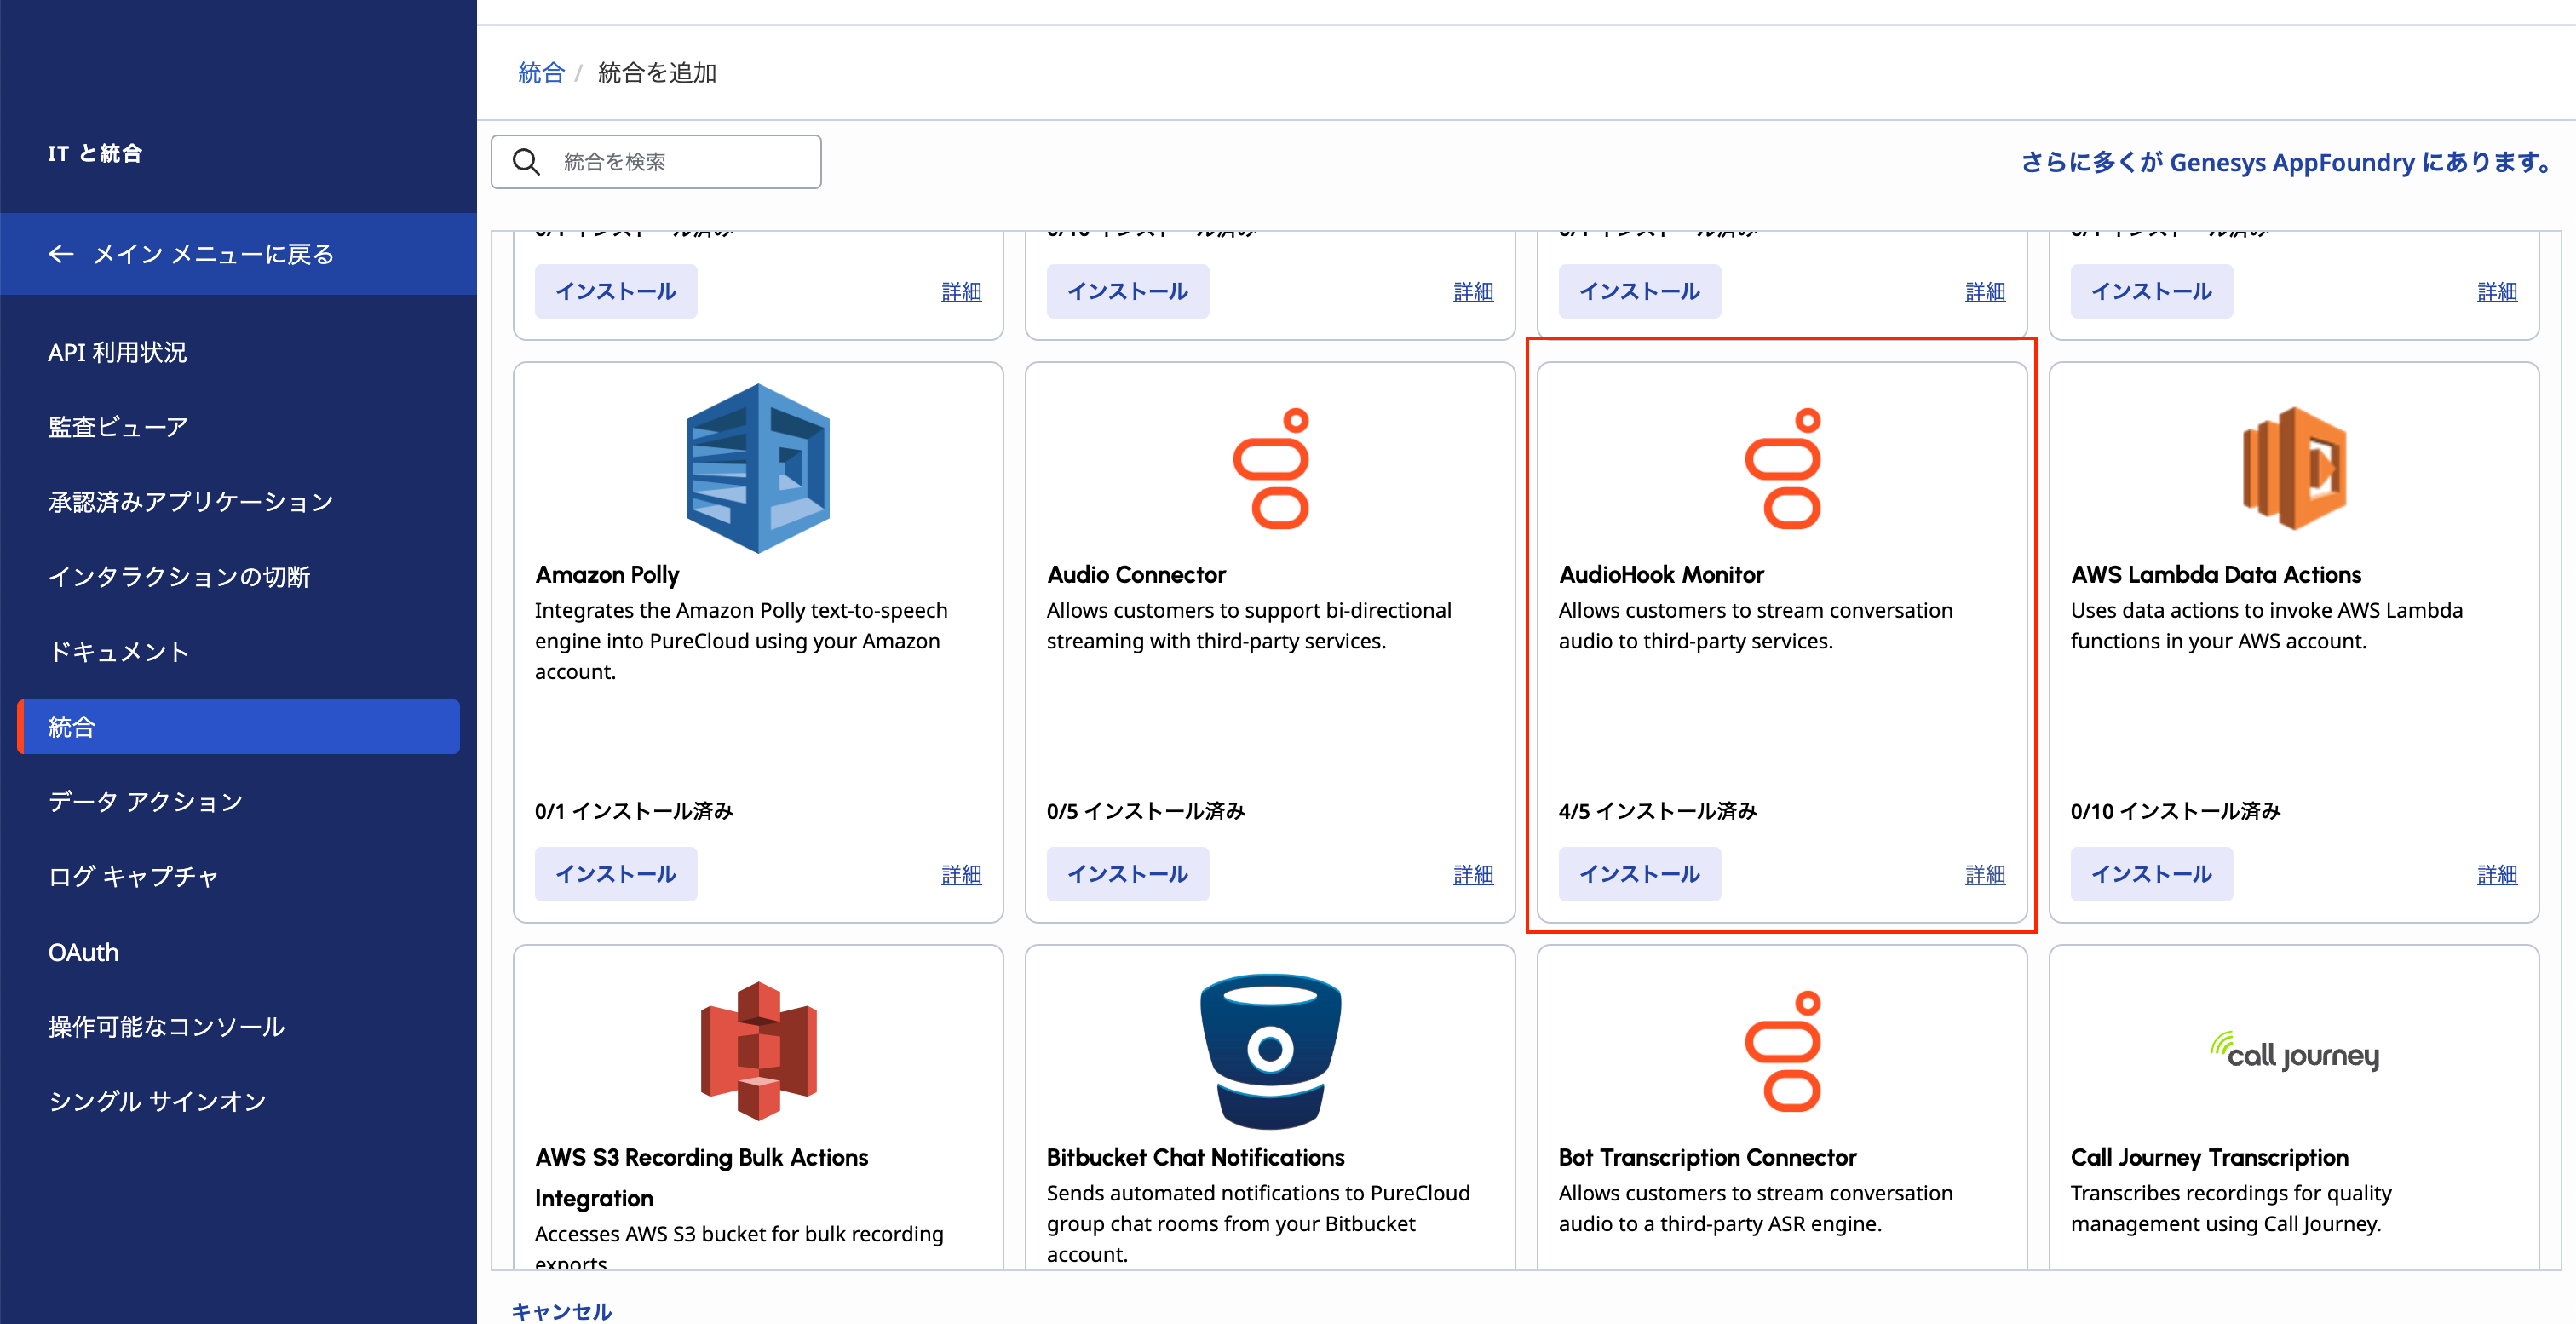The image size is (2576, 1324).
Task: Click the Amazon Polly title
Action: [607, 575]
